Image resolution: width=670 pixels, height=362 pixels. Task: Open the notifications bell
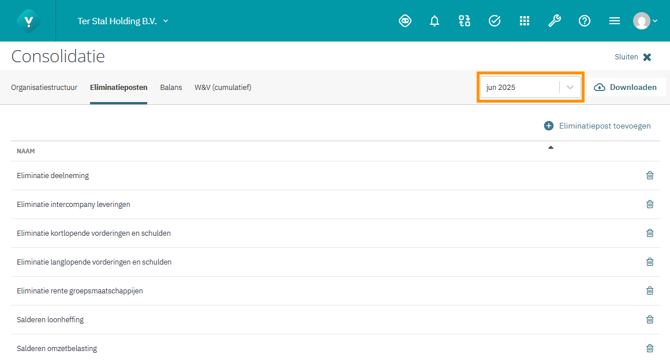[435, 21]
